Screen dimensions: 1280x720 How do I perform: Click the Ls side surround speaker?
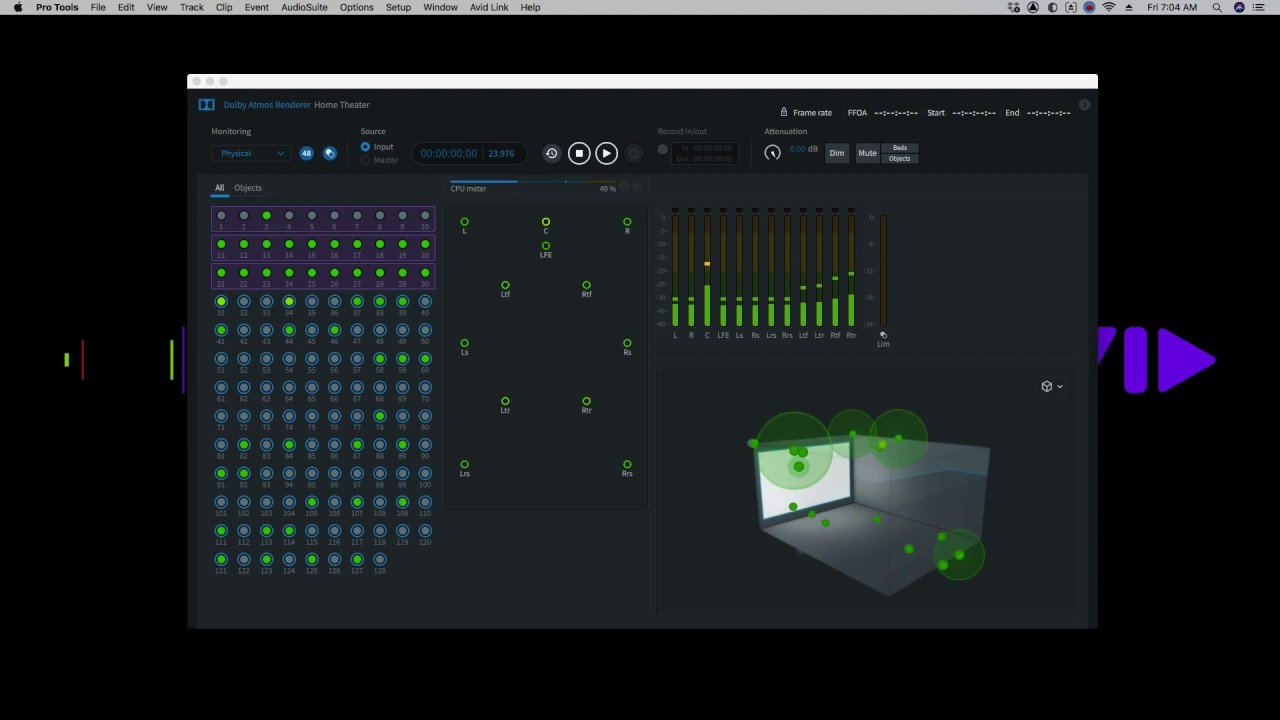(x=464, y=343)
